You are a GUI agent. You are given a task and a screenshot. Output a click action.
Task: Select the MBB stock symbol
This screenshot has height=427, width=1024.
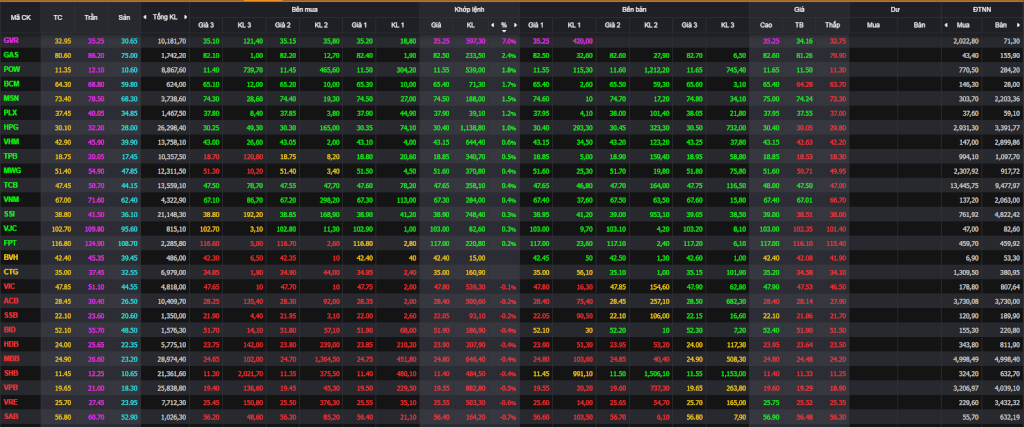11,358
